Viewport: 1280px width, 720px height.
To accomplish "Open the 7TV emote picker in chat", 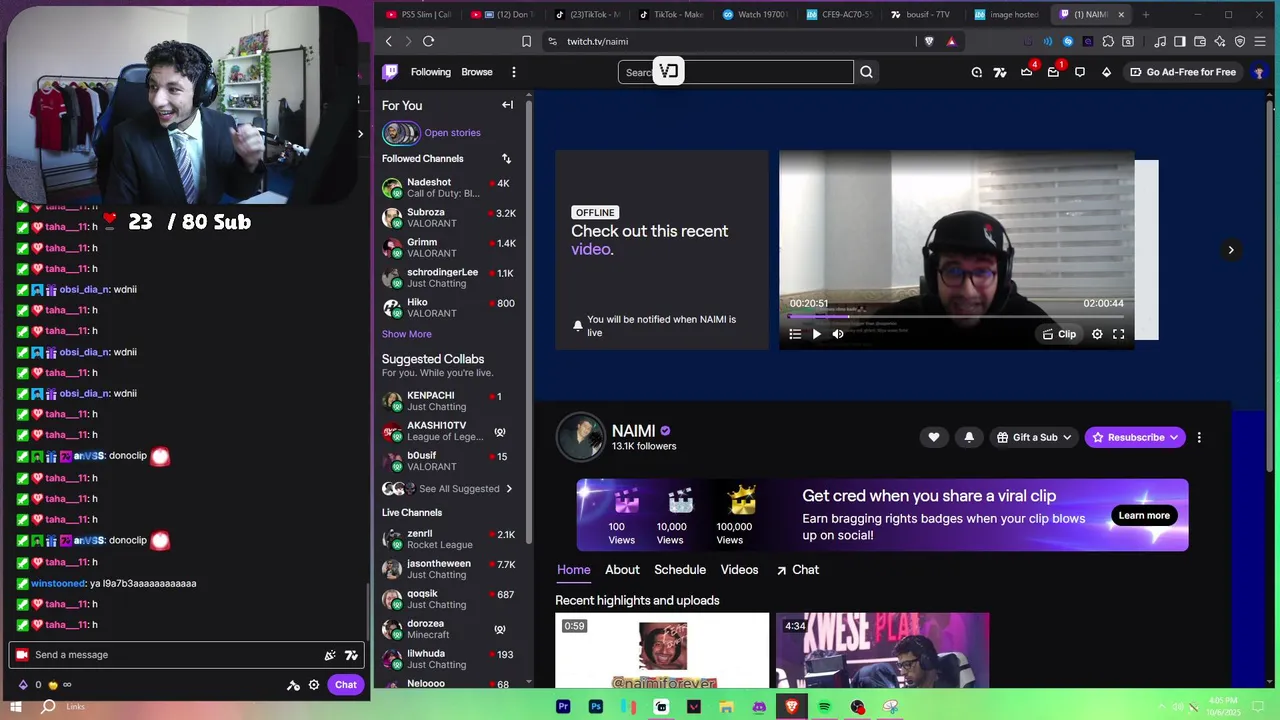I will point(351,655).
